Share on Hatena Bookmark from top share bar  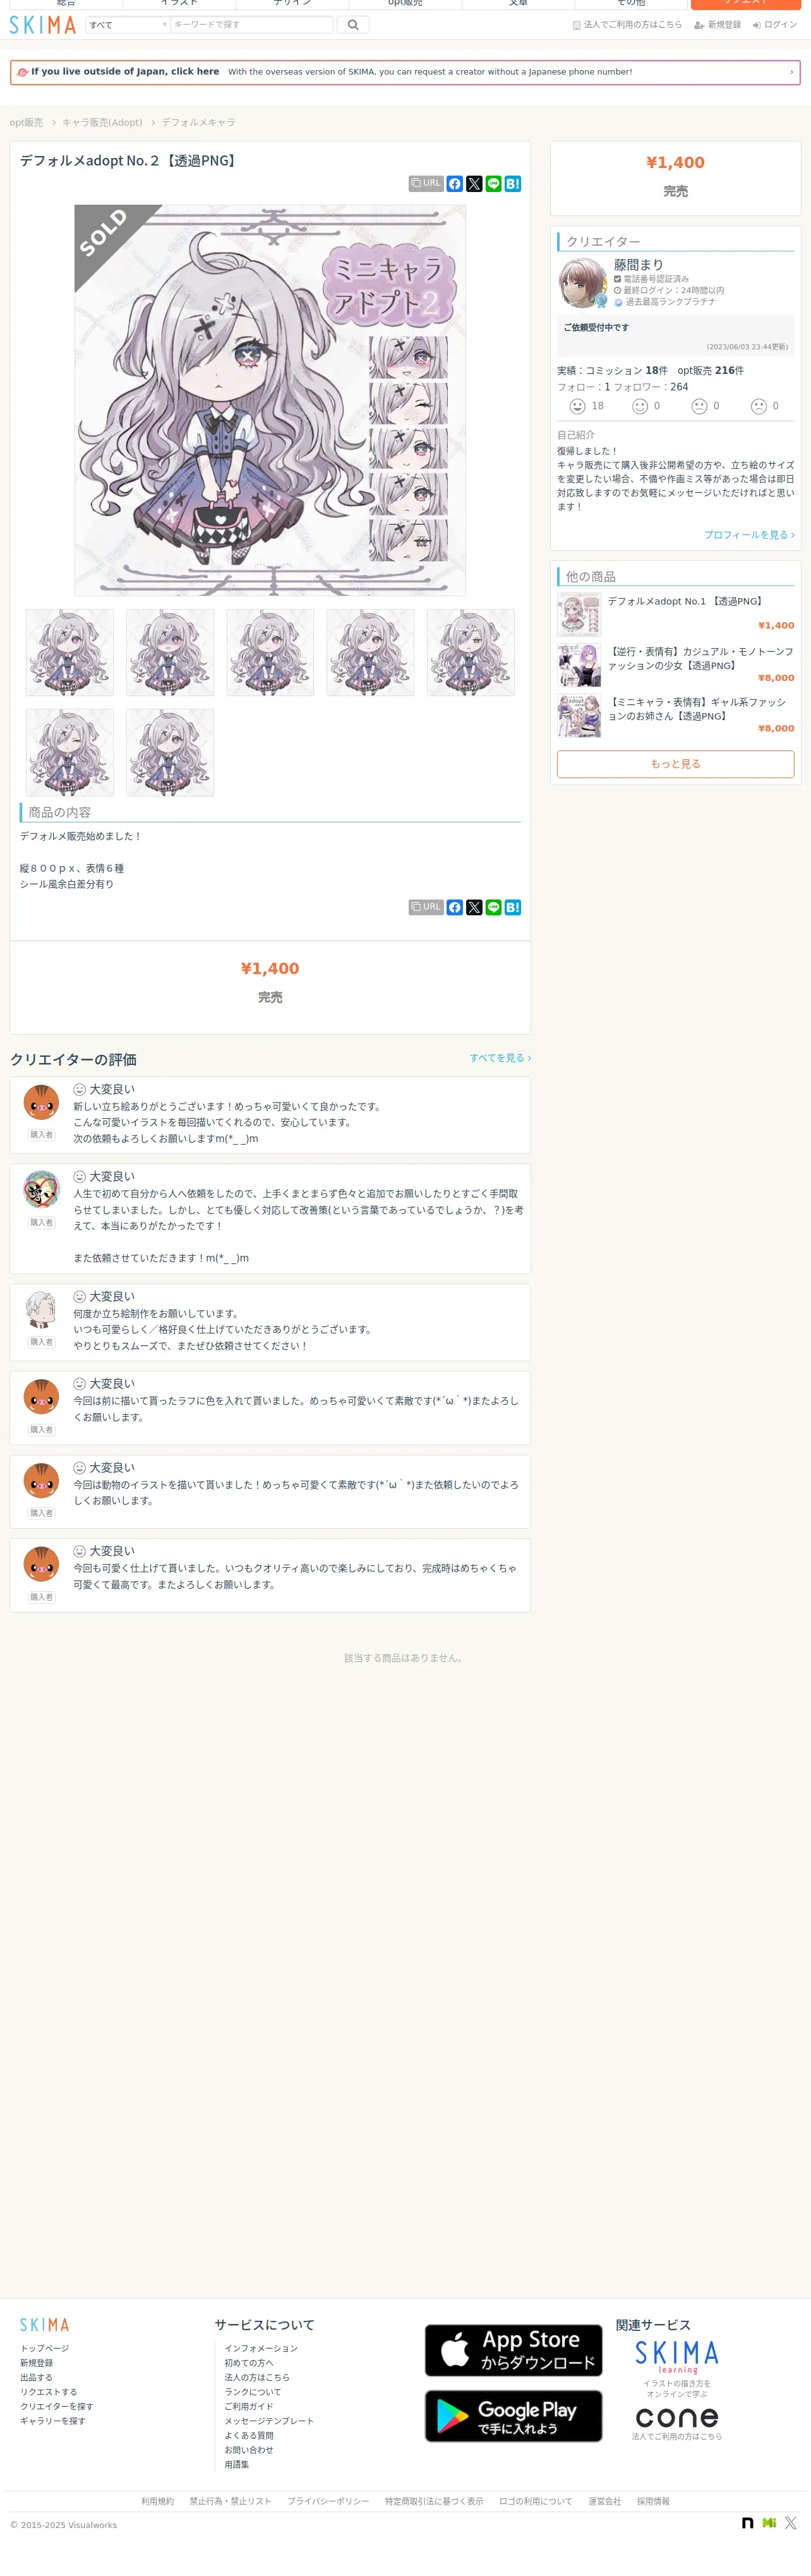pos(513,184)
